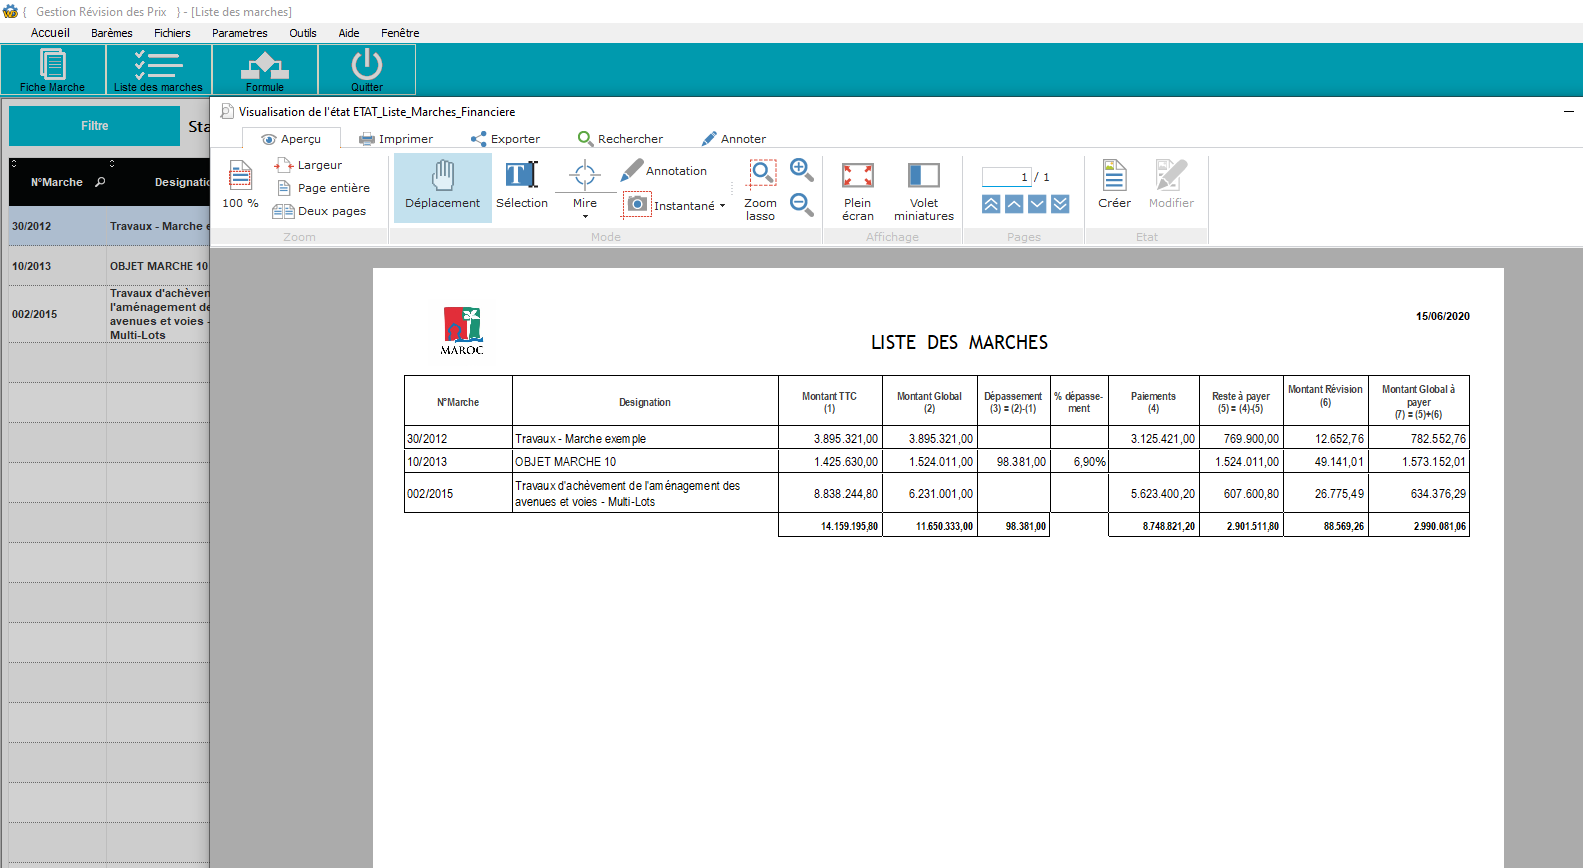Click the Créer report icon

[1114, 185]
